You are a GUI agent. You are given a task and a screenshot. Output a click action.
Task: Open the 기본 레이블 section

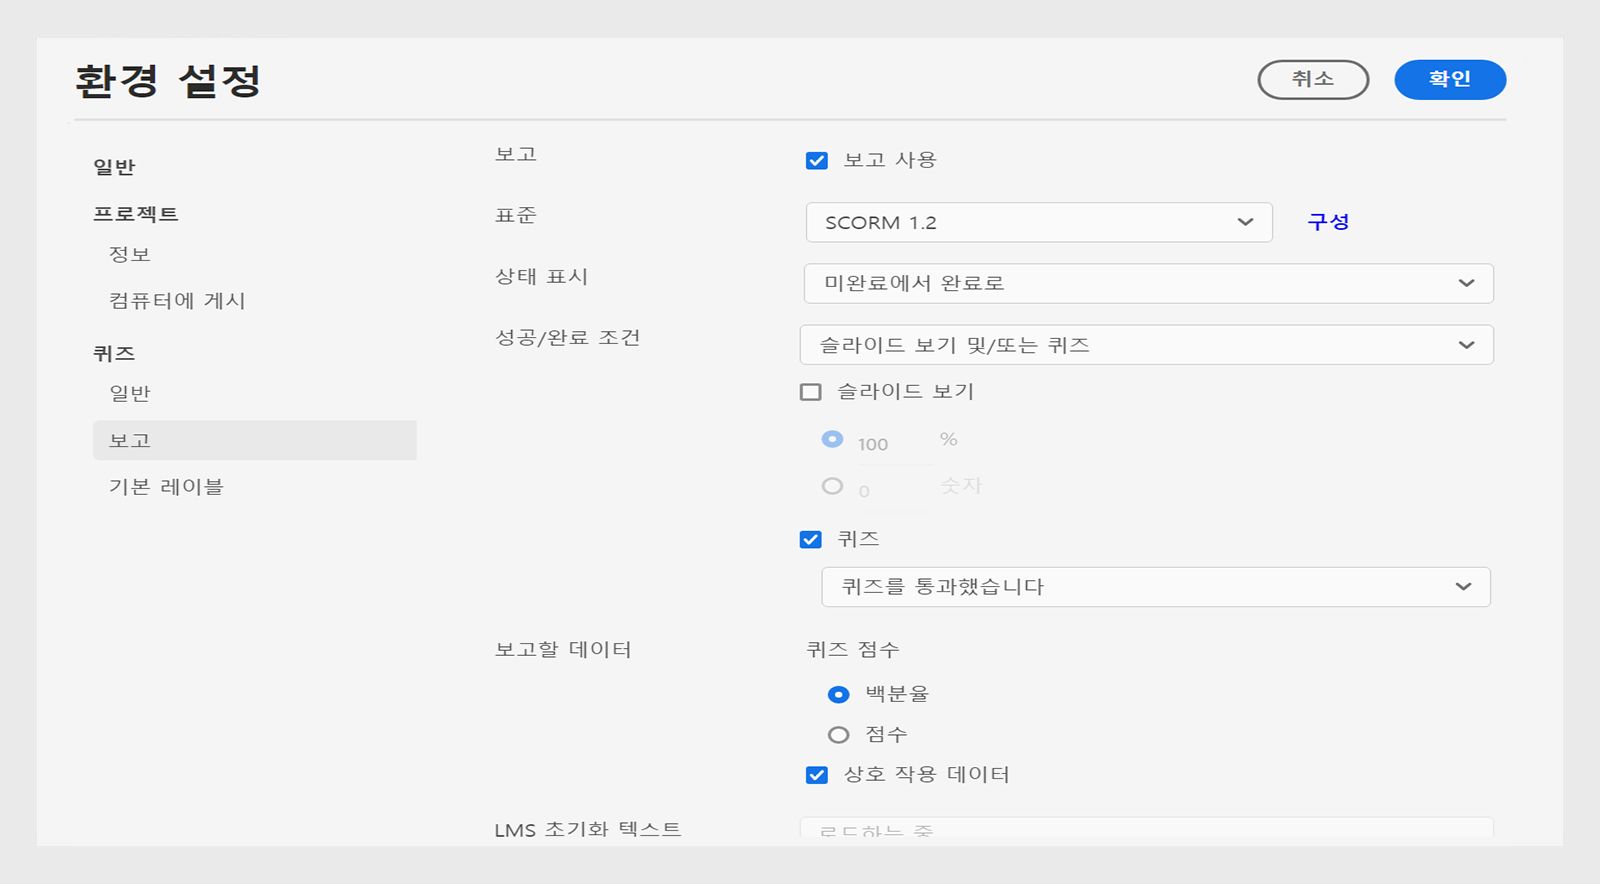click(166, 487)
